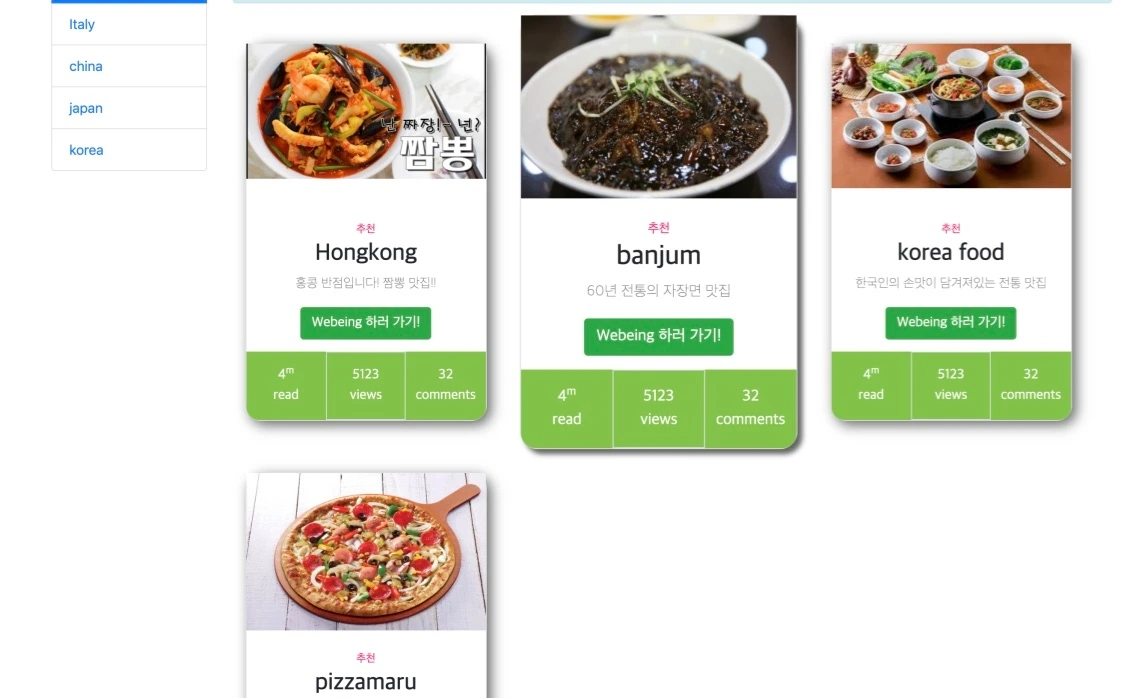
Task: Click Webeing button on Hongkong card
Action: pos(366,322)
